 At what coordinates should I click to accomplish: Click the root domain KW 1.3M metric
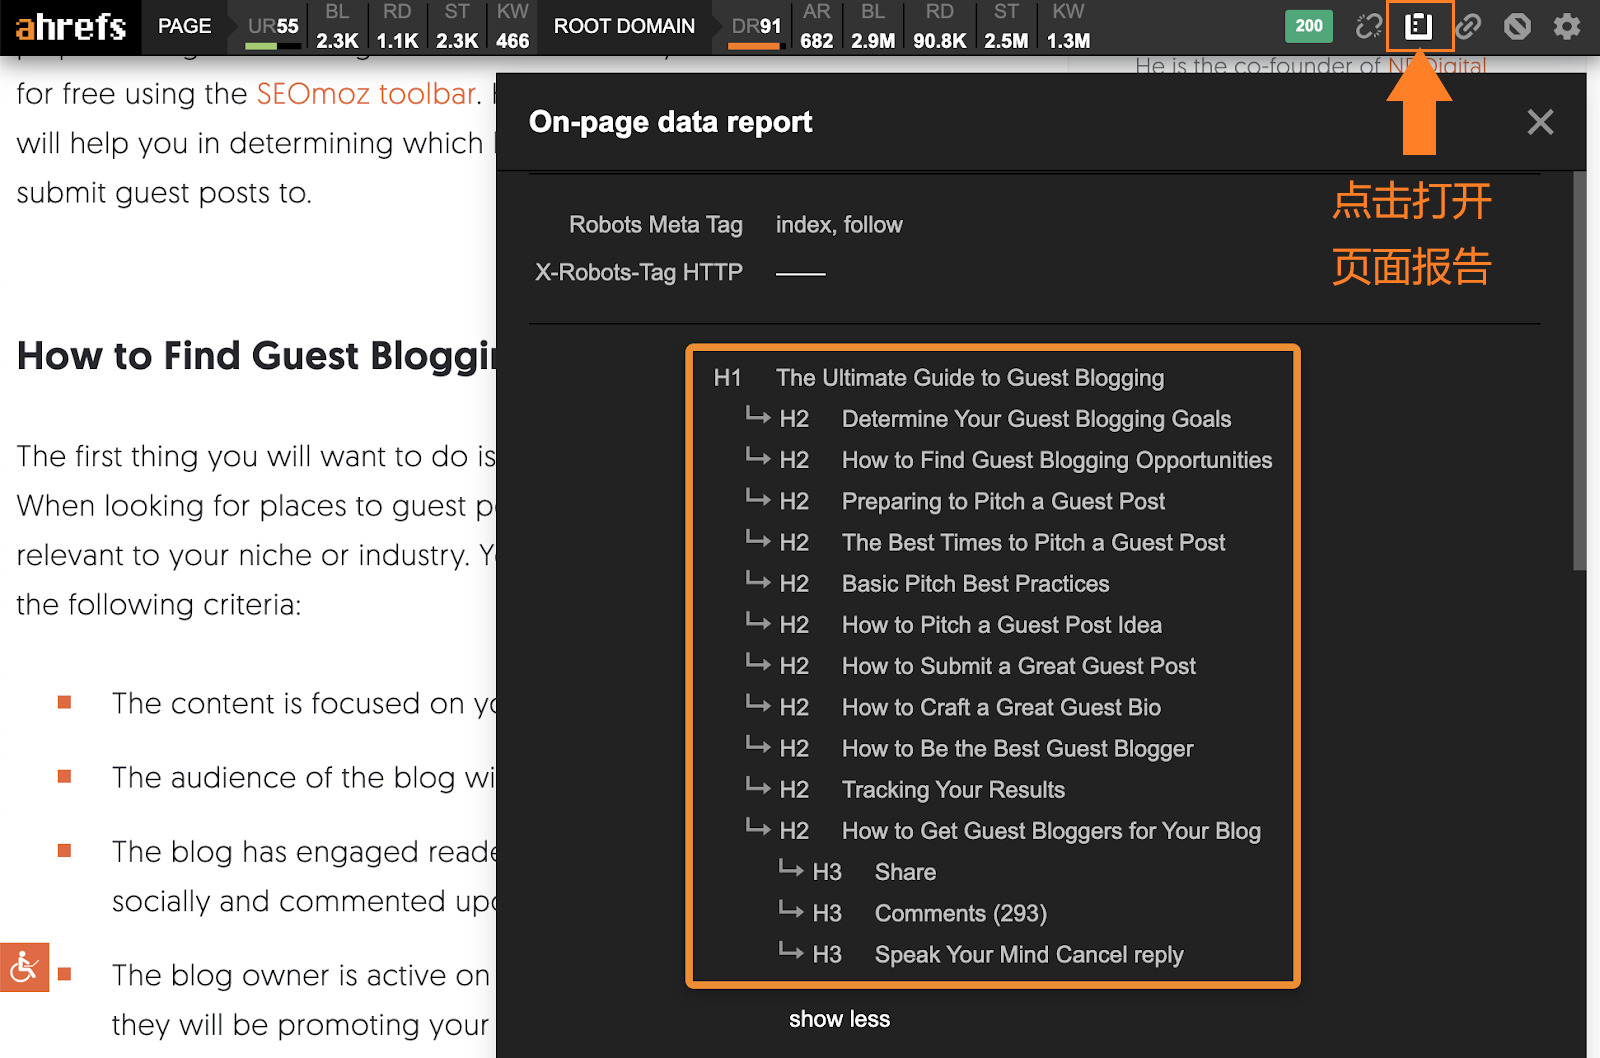coord(1068,28)
